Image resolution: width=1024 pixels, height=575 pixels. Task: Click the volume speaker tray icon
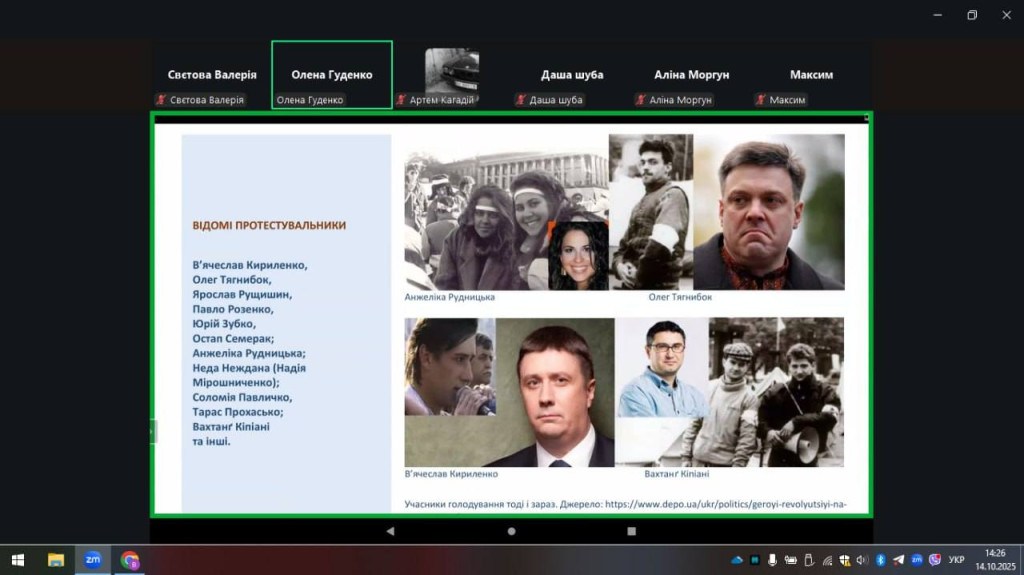point(862,560)
